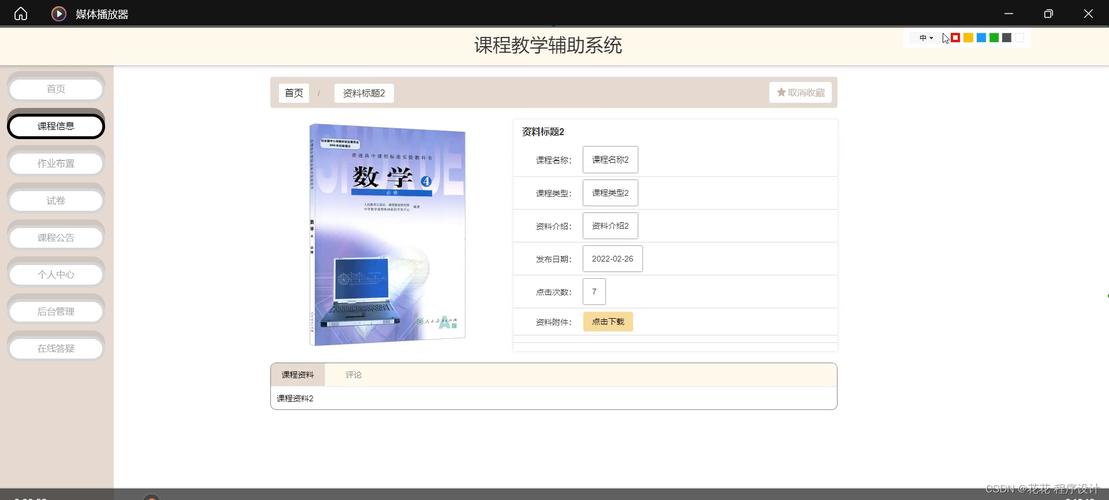This screenshot has height=500, width=1109.
Task: Click the 资料介绍2 value box
Action: click(x=610, y=226)
